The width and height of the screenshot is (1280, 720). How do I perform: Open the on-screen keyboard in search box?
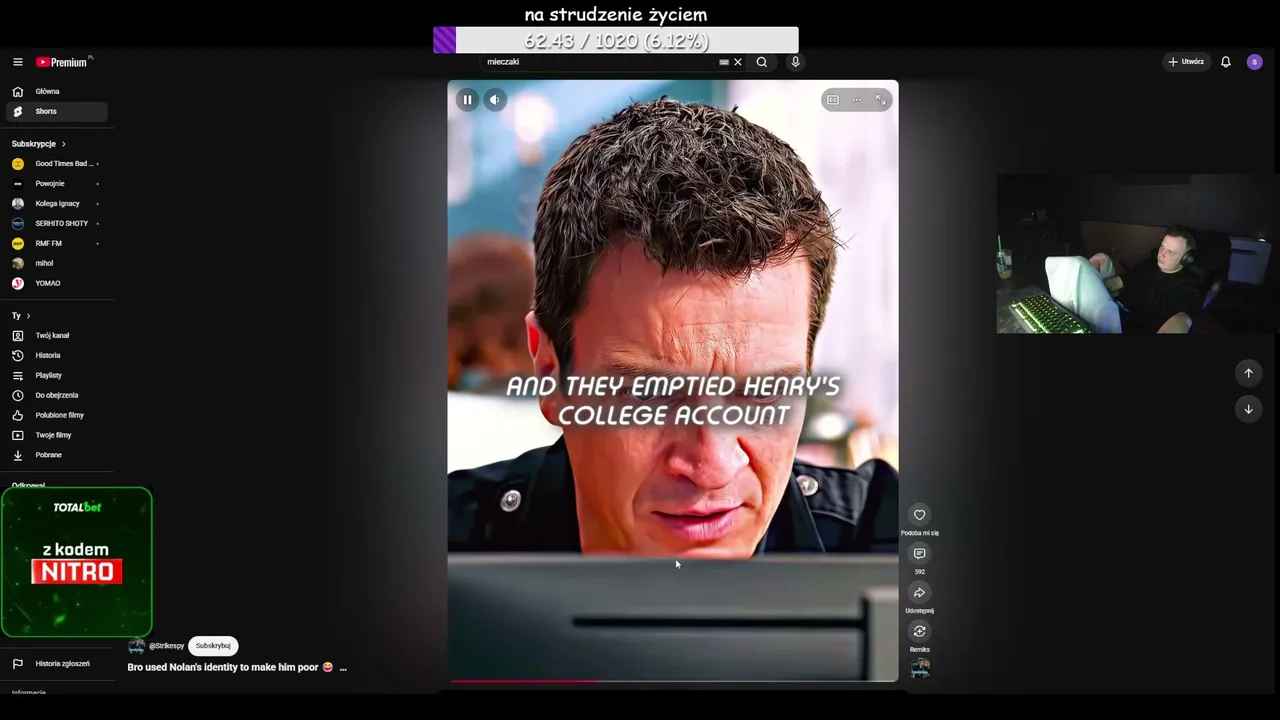724,62
